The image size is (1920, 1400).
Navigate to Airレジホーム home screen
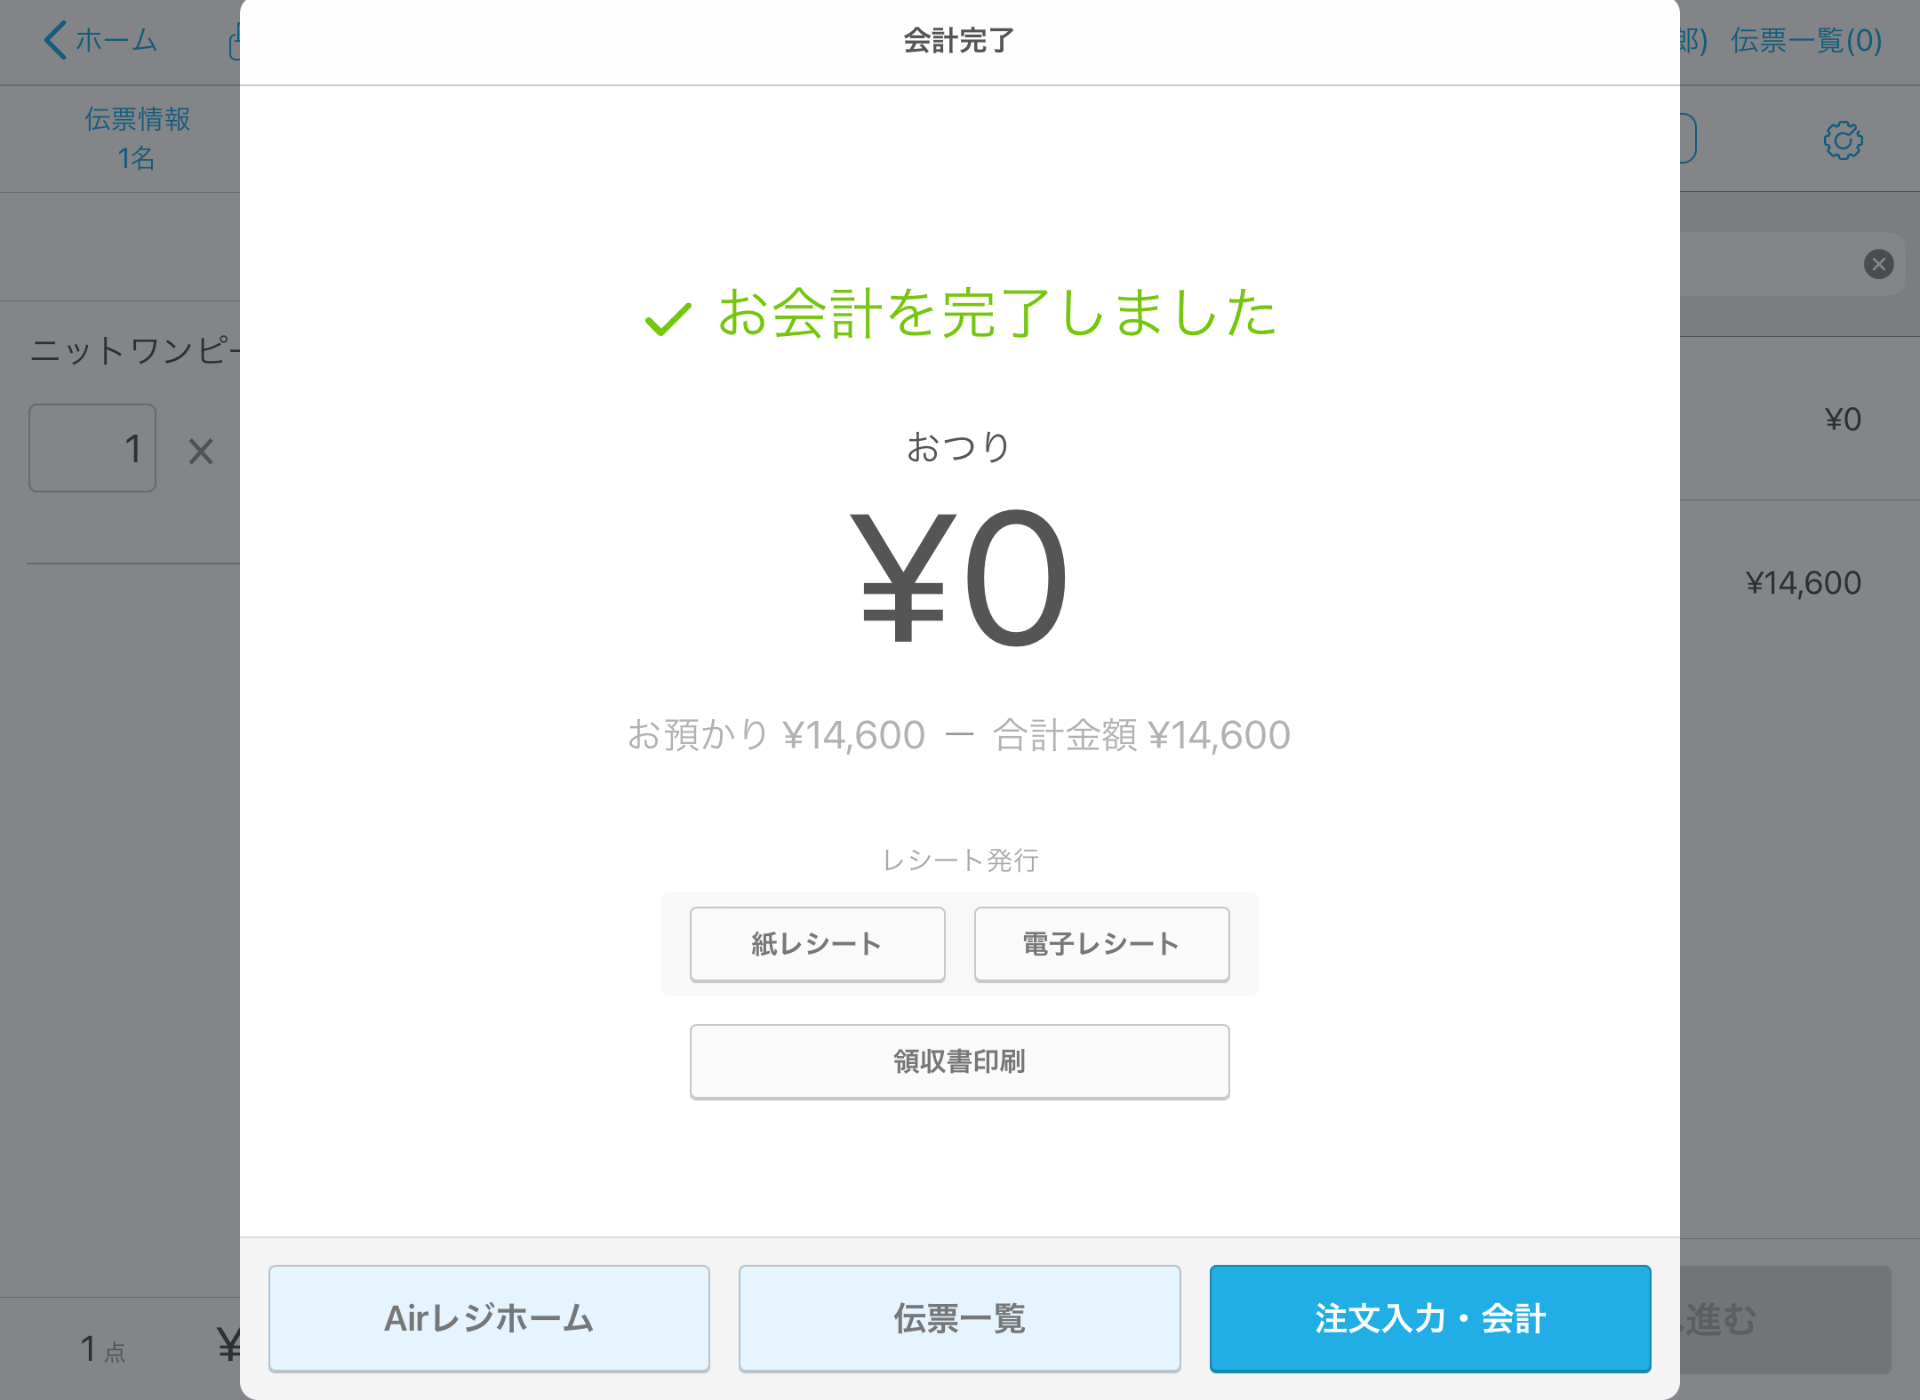tap(489, 1318)
